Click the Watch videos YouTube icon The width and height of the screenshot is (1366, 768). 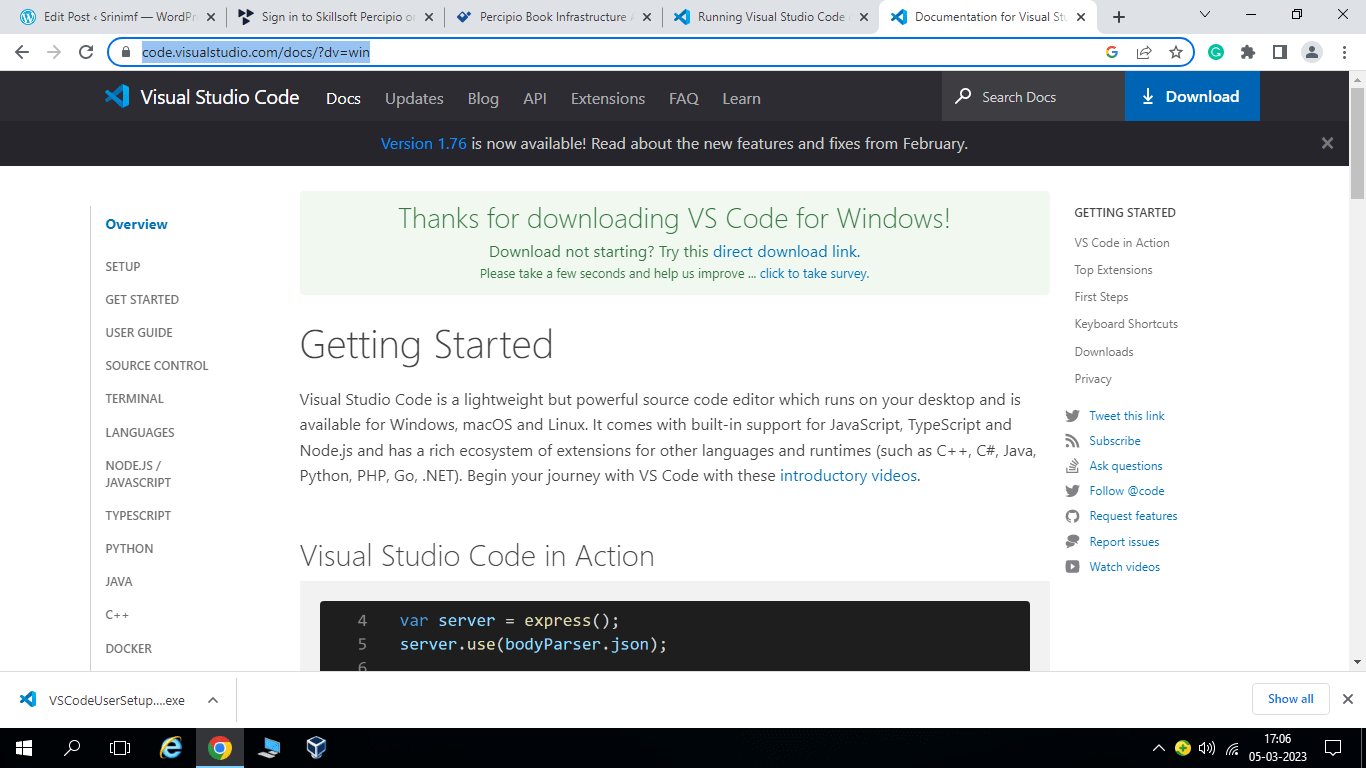(x=1072, y=567)
